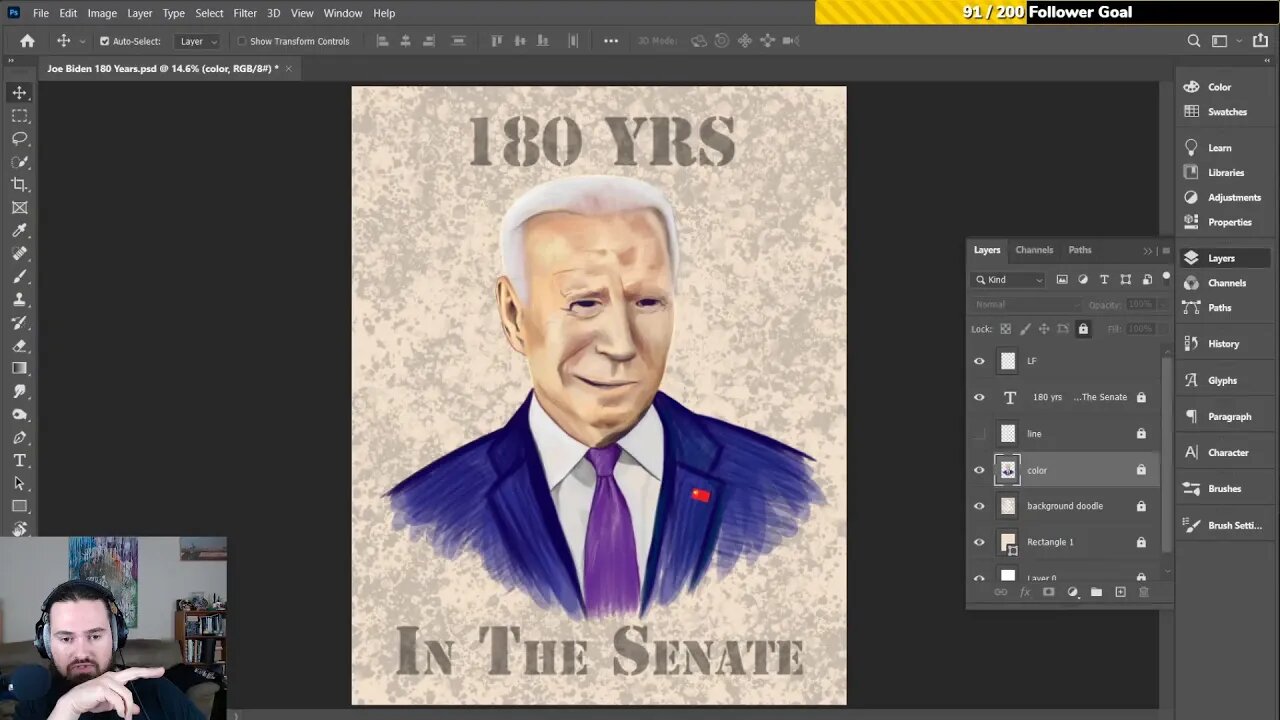Close the Joe Biden 180 Years.psd tab
The image size is (1280, 720).
pos(288,69)
